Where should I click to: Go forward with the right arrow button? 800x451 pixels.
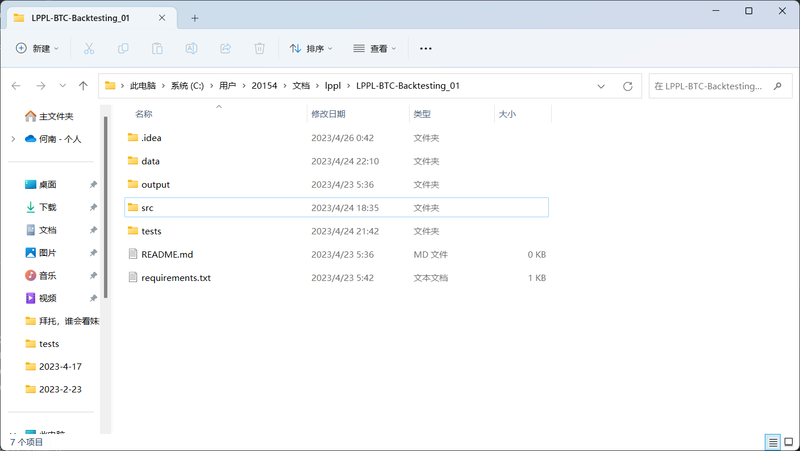click(40, 86)
